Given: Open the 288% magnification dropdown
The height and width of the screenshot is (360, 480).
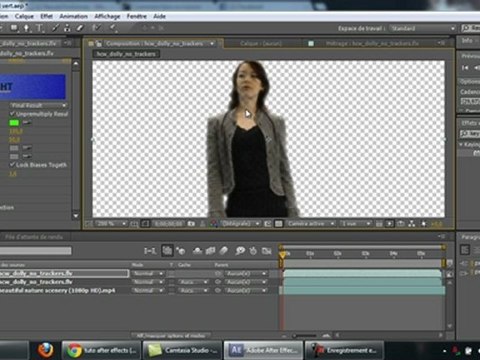Looking at the screenshot, I should tap(111, 224).
